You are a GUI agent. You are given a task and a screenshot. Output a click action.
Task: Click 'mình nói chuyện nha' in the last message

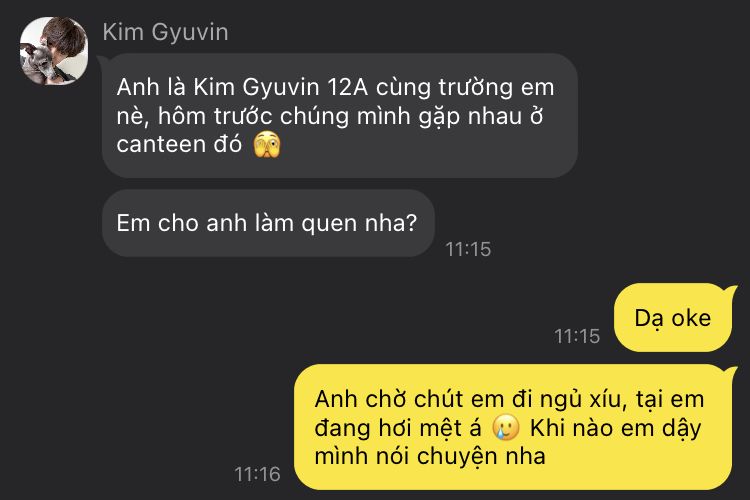click(430, 456)
